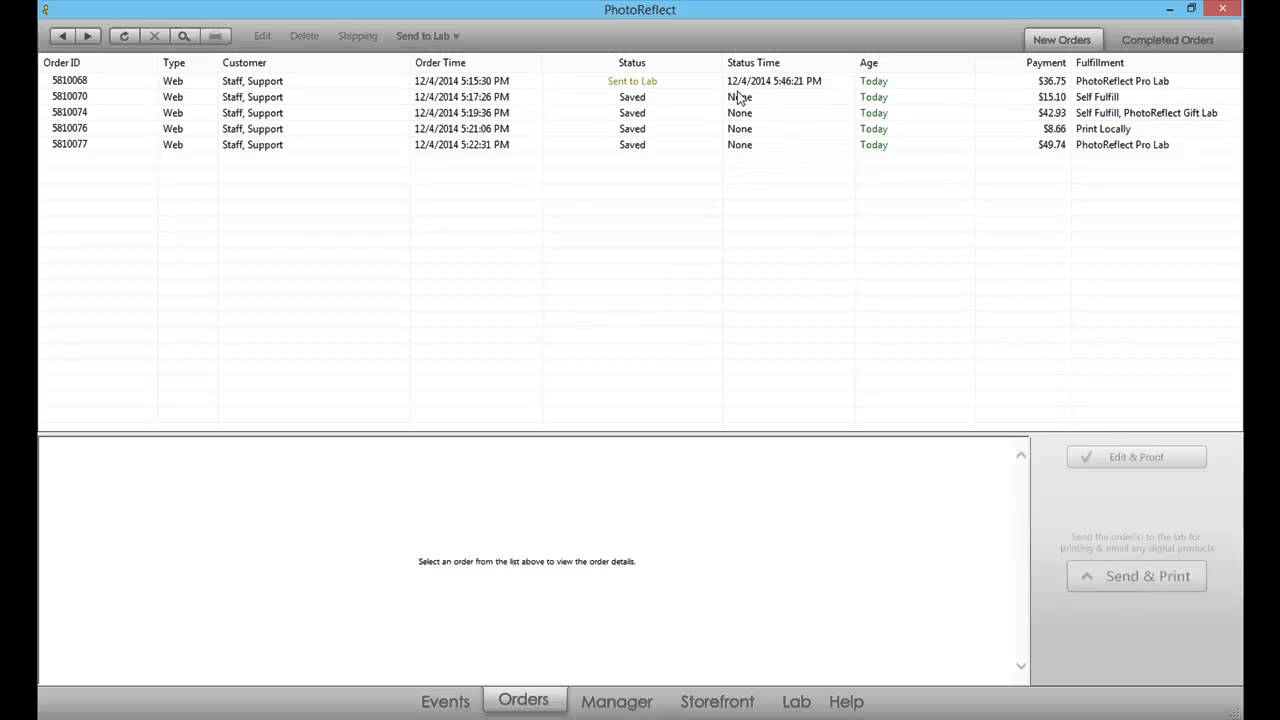Click the $42.93 payment value
This screenshot has width=1280, height=720.
[x=1052, y=113]
